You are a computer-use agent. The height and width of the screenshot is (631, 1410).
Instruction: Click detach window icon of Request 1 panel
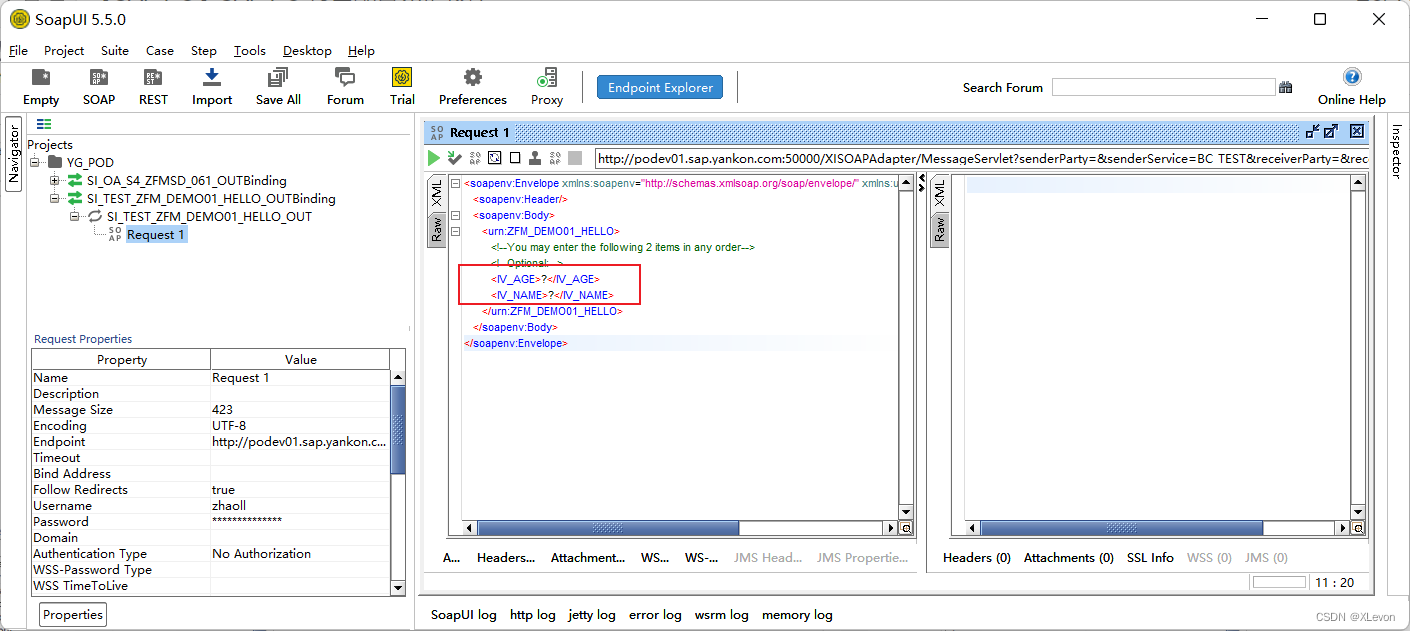pos(1313,131)
